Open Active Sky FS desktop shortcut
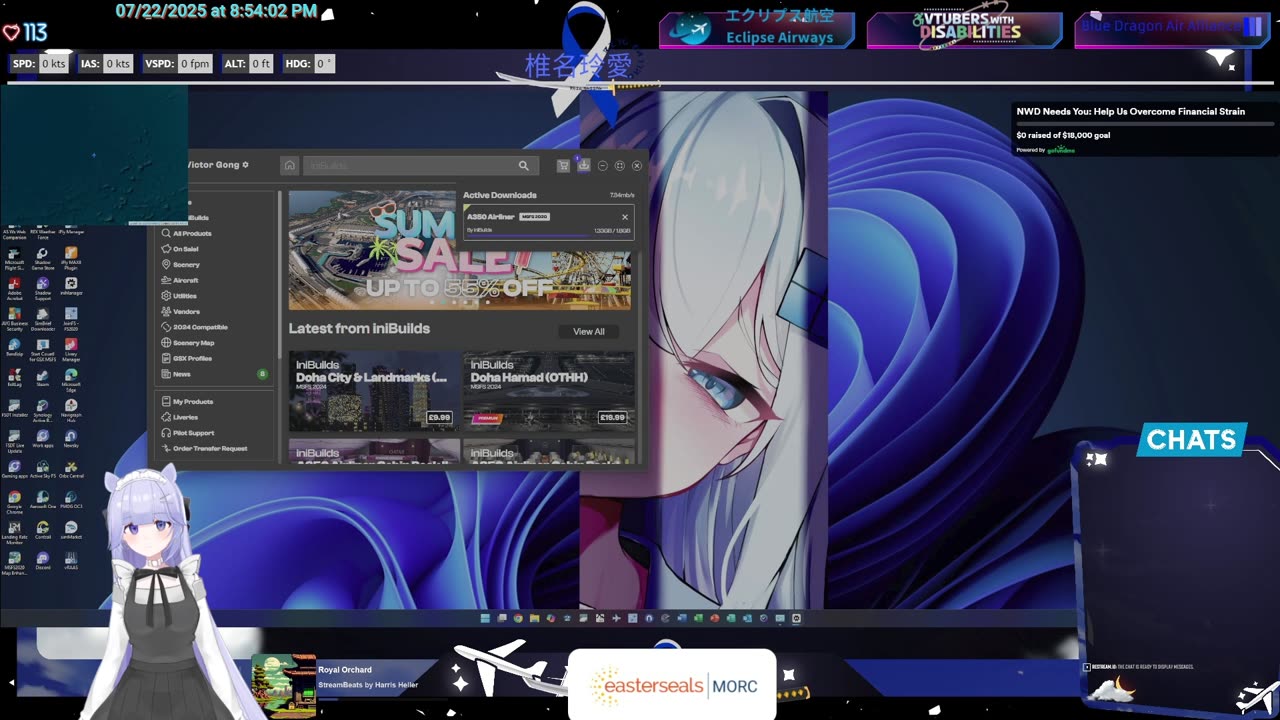The image size is (1280, 720). [42, 469]
